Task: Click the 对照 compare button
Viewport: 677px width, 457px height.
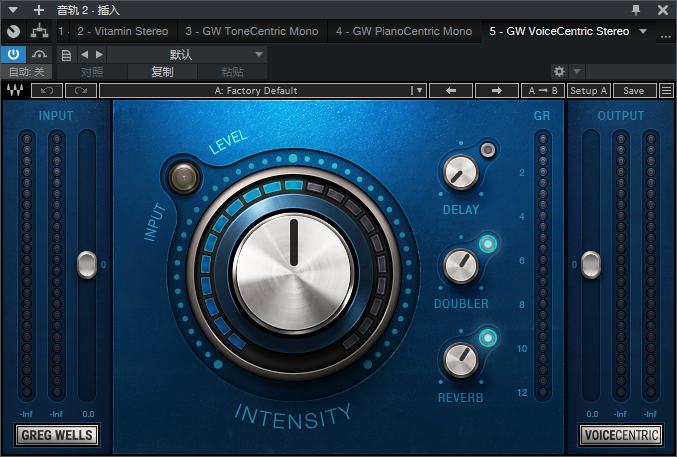Action: pos(92,72)
